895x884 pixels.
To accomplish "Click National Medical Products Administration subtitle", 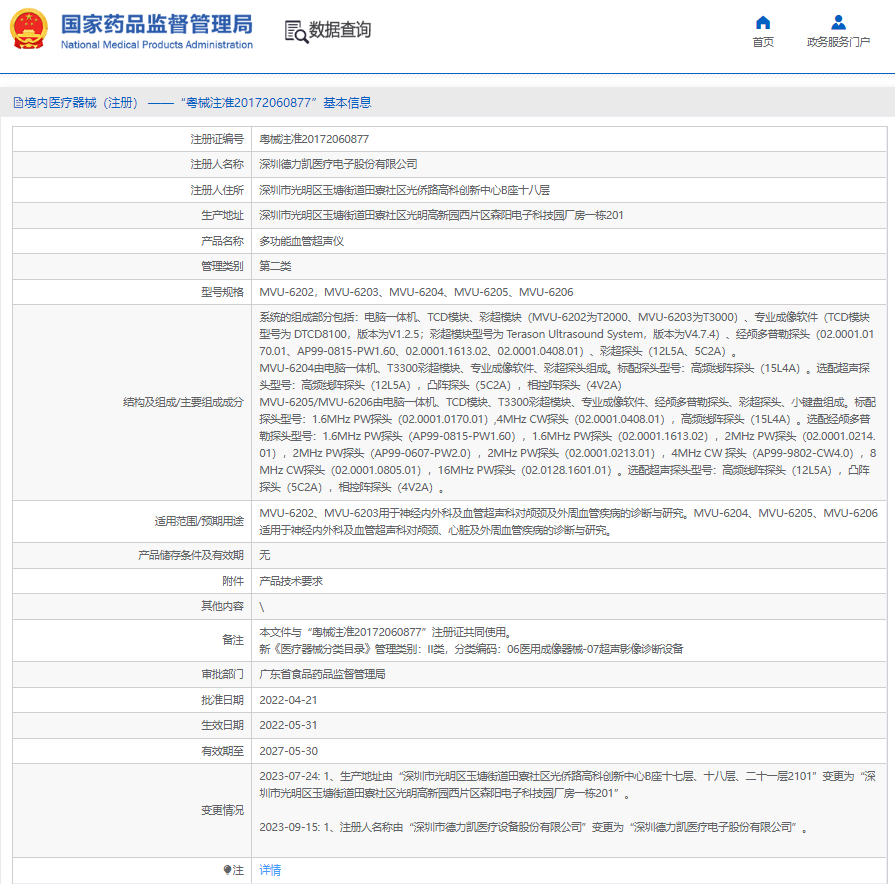I will pos(157,45).
